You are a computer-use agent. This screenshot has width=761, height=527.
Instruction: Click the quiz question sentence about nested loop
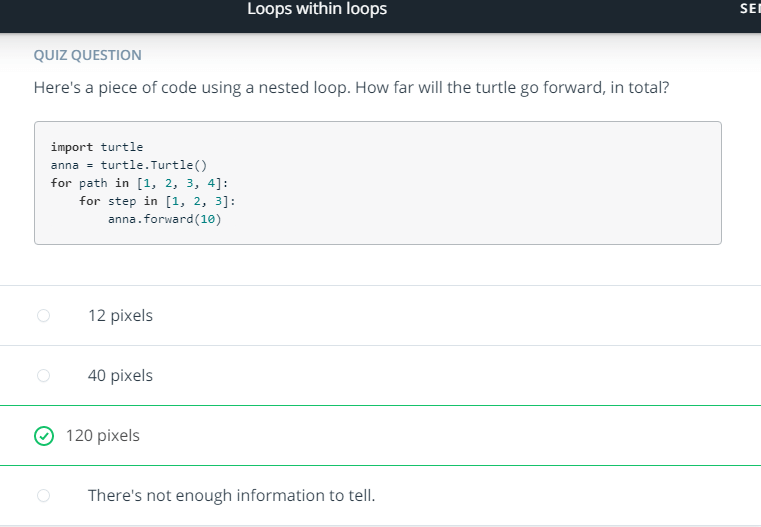coord(351,88)
